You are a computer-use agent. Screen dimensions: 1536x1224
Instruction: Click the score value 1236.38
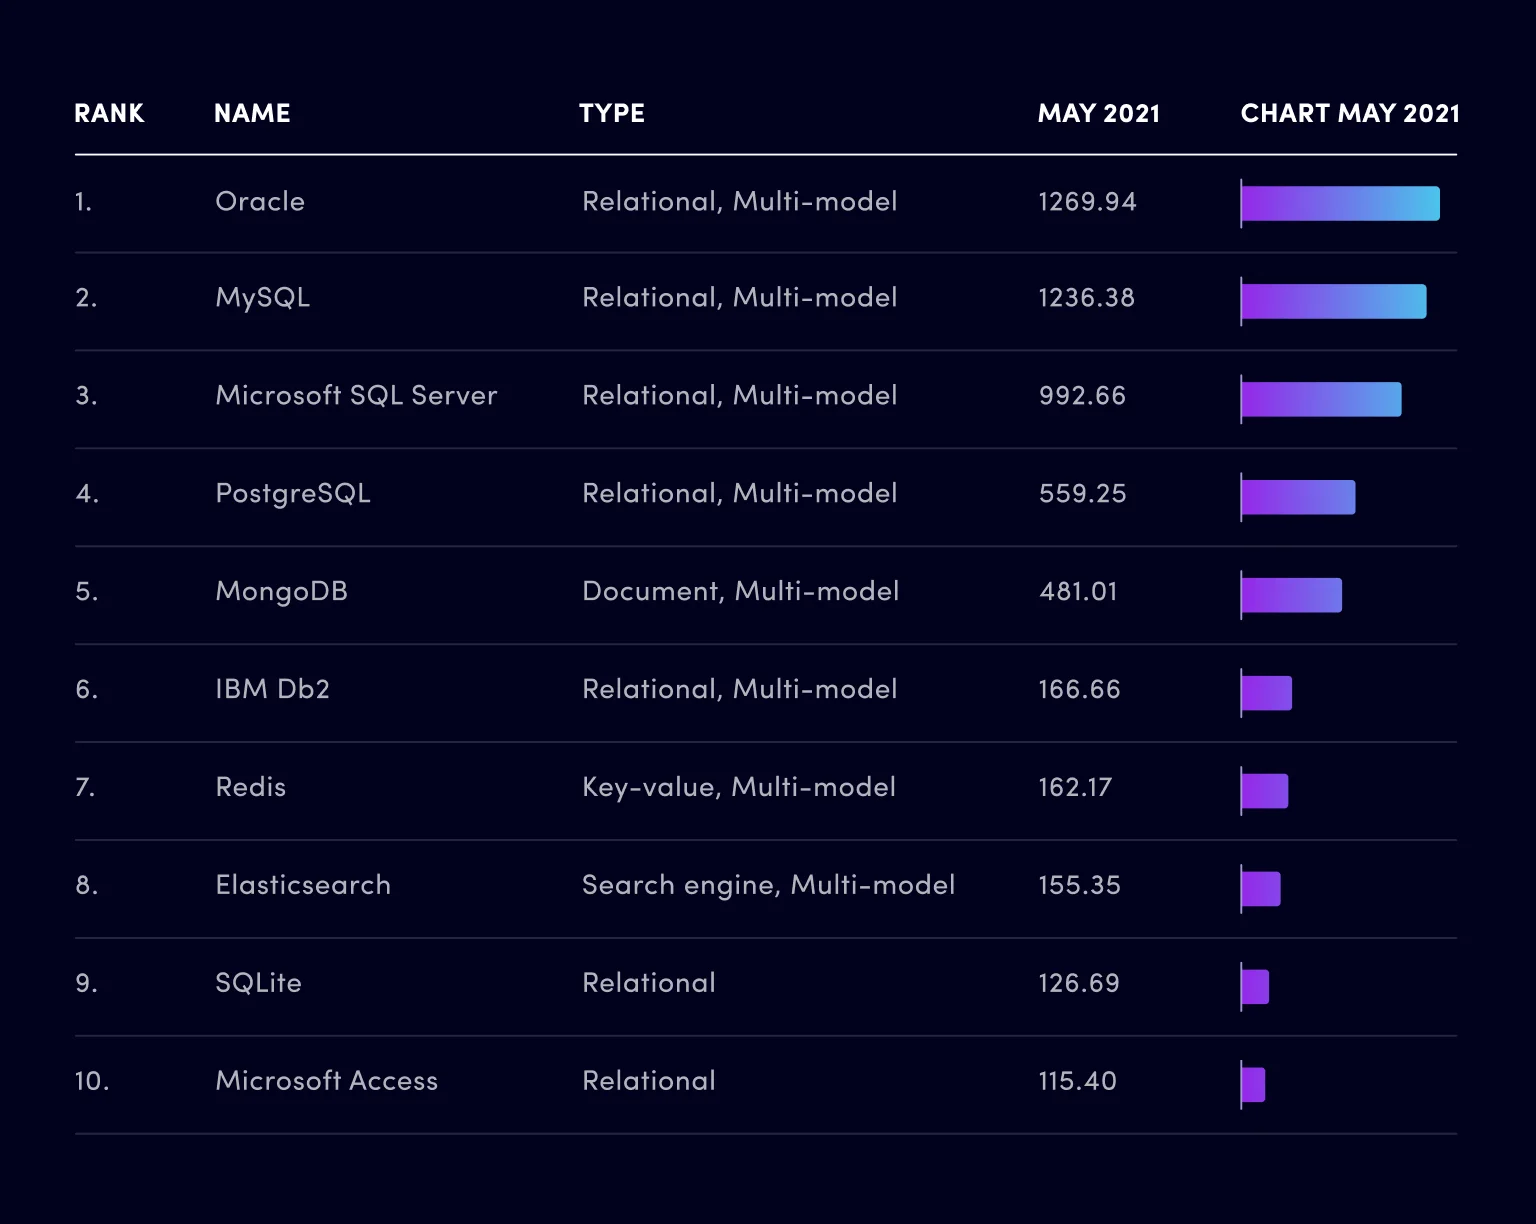click(x=1087, y=298)
